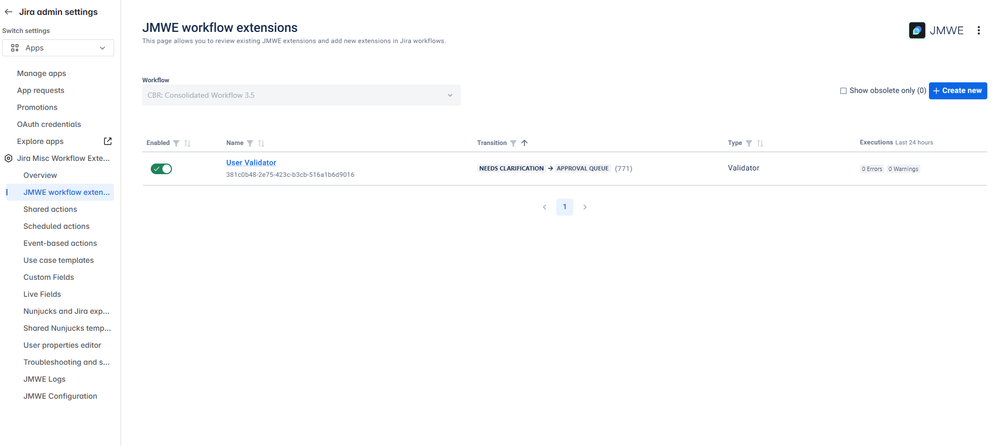Open the User Validator link

tap(251, 163)
